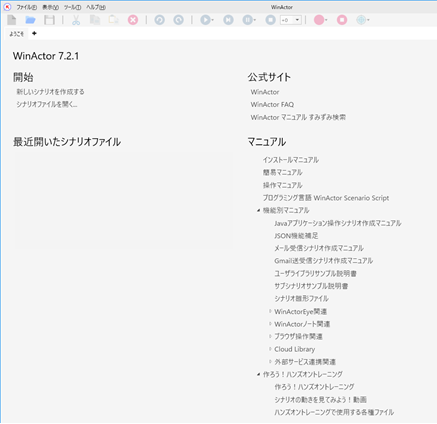Pause execution with the pause icon

[x=247, y=20]
